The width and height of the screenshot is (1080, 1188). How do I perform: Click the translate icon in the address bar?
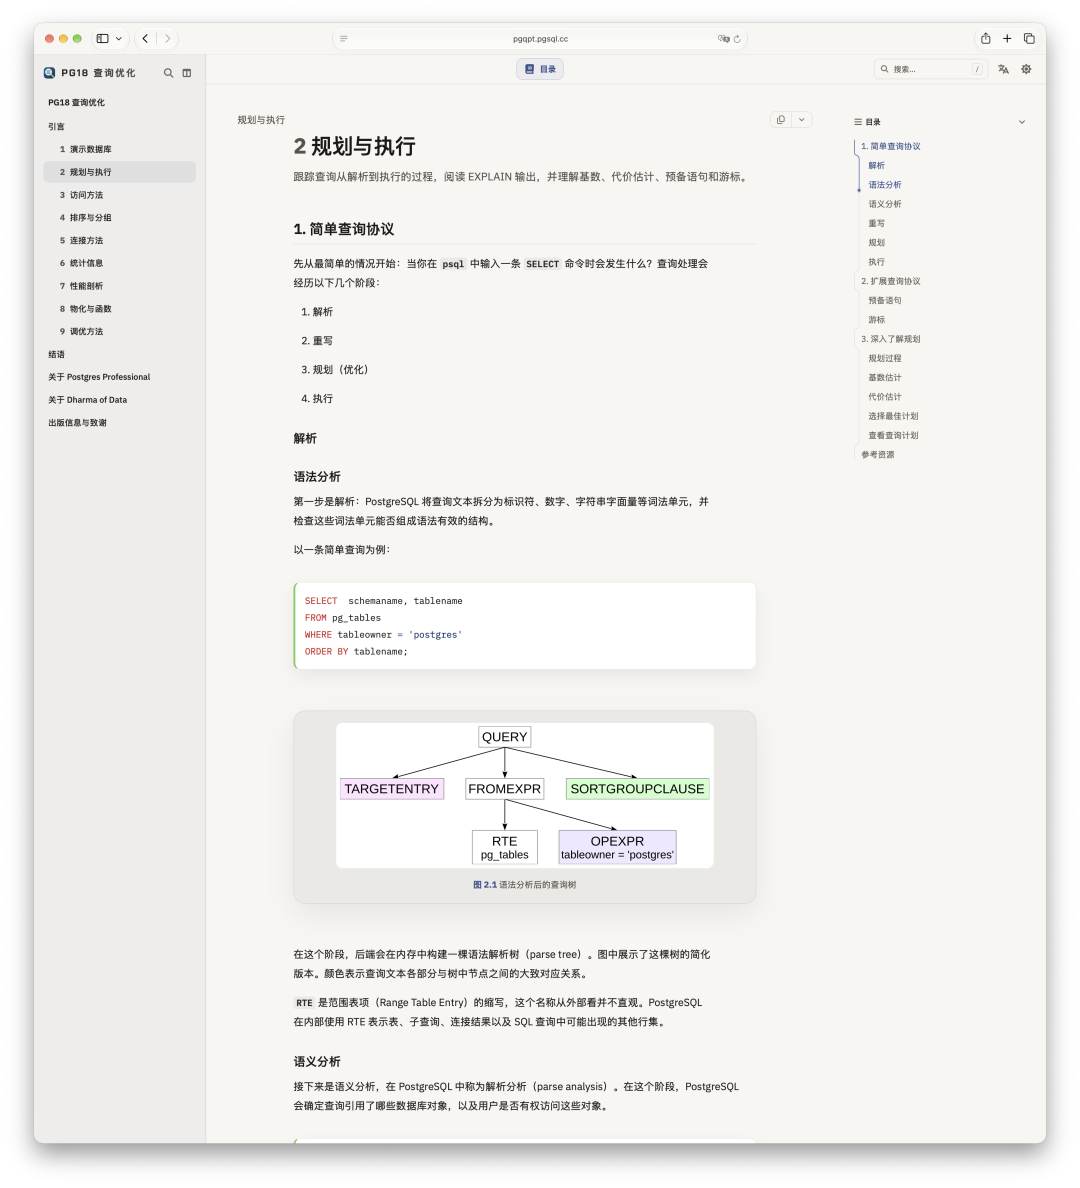click(723, 39)
